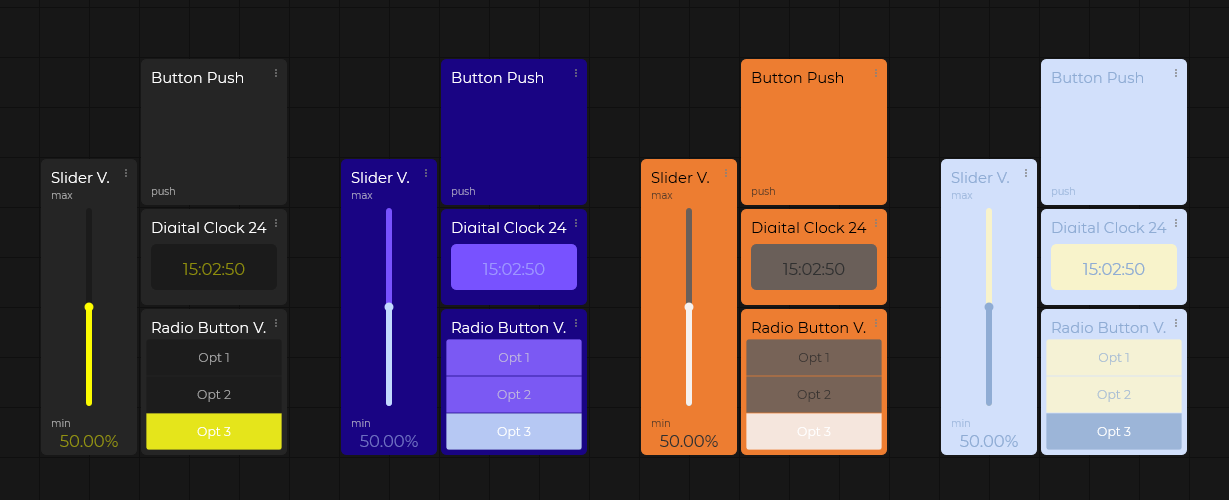Select Opt 1 in orange Radio Button widget
This screenshot has width=1229, height=500.
click(x=814, y=357)
